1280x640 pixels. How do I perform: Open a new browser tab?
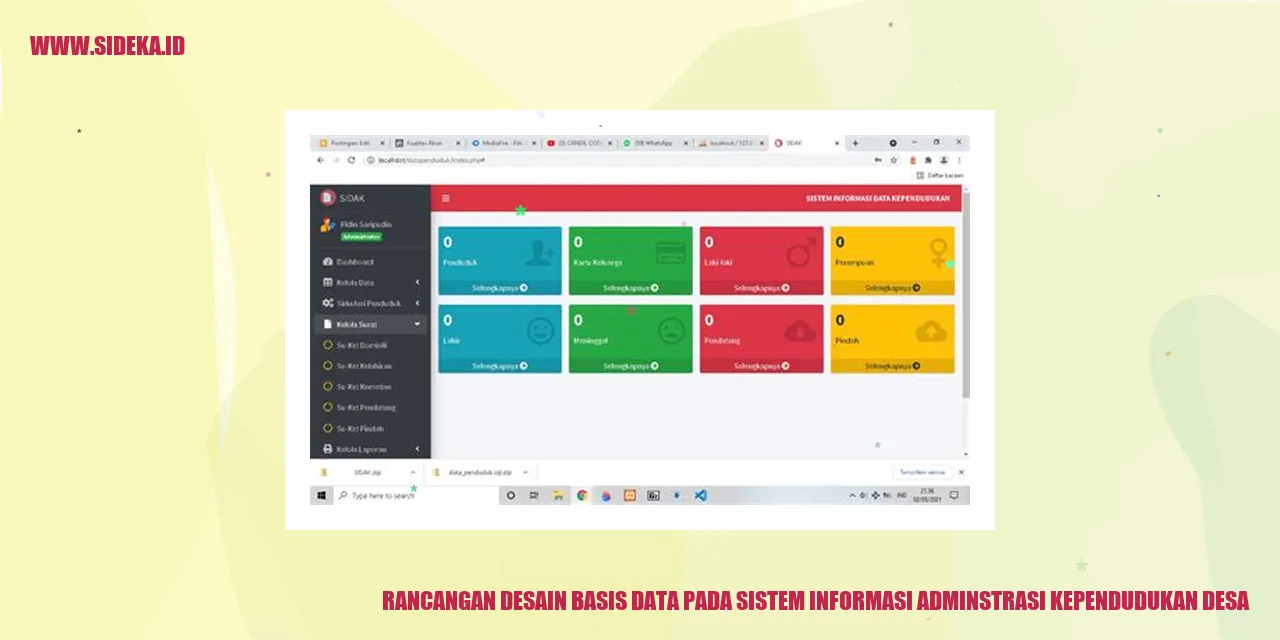(855, 143)
